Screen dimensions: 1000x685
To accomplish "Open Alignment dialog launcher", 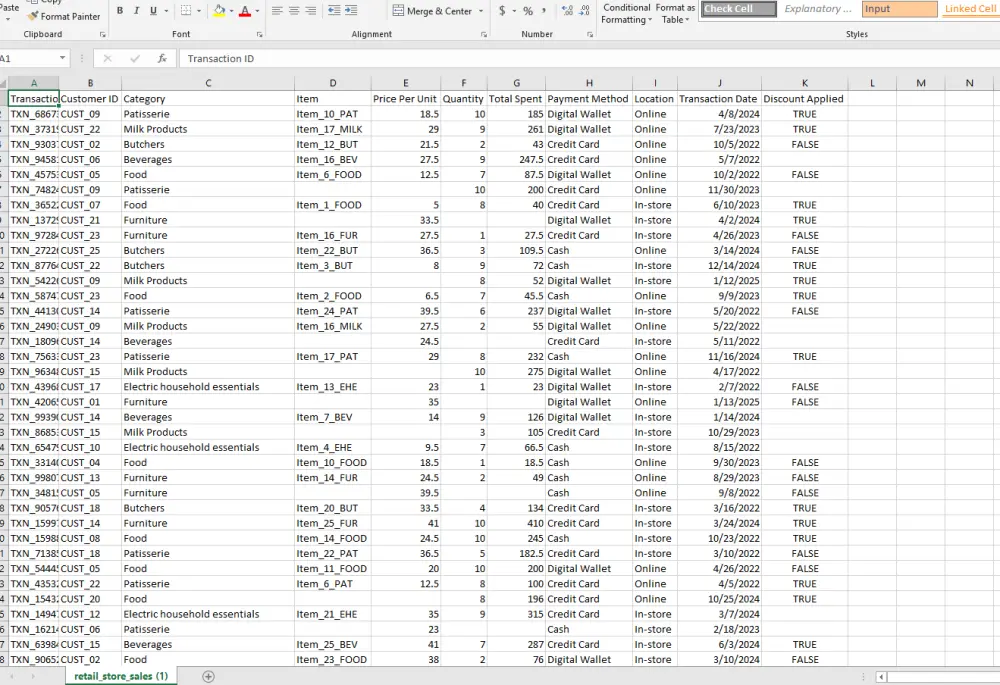I will [483, 34].
